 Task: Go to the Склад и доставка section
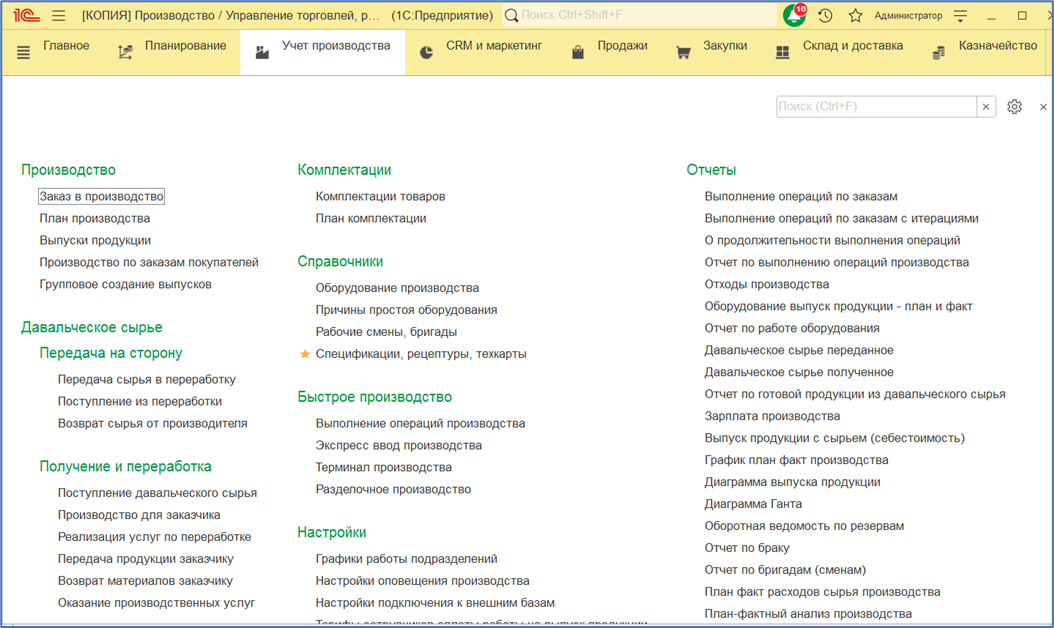point(839,47)
